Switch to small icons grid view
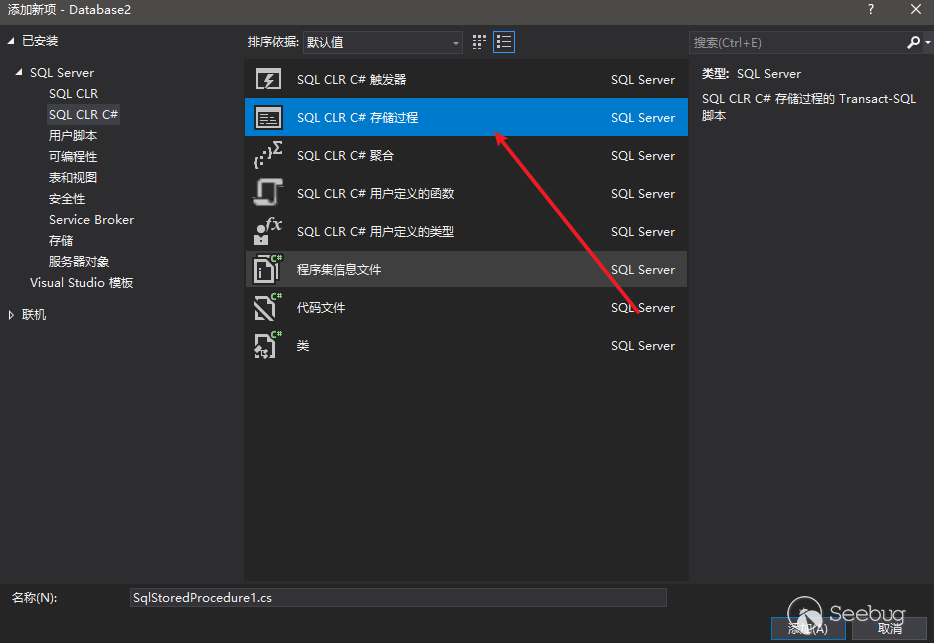The width and height of the screenshot is (934, 643). (480, 42)
